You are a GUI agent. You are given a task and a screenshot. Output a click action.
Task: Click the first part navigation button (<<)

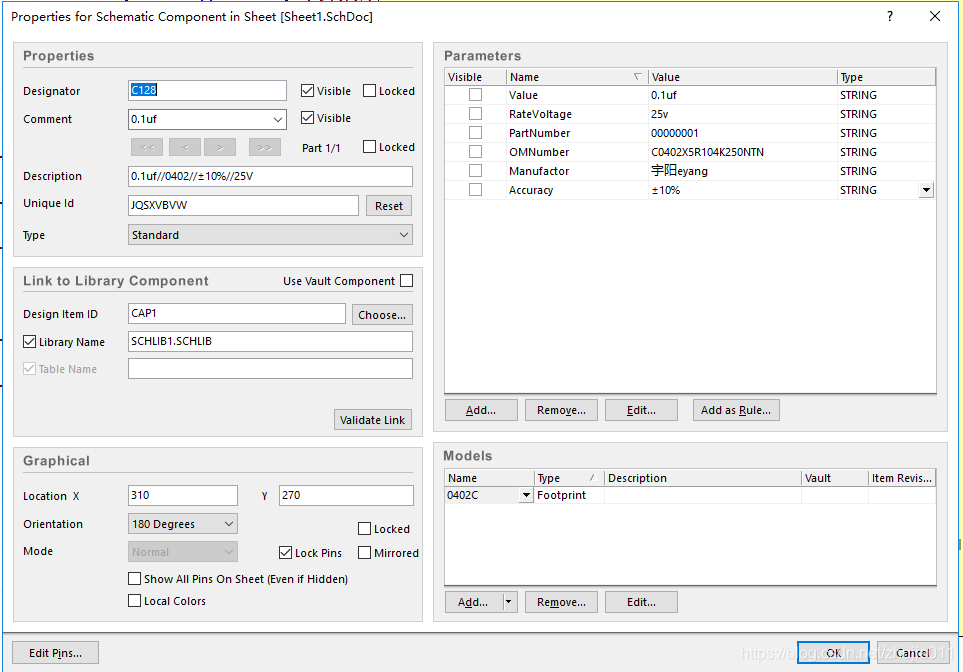[x=146, y=147]
